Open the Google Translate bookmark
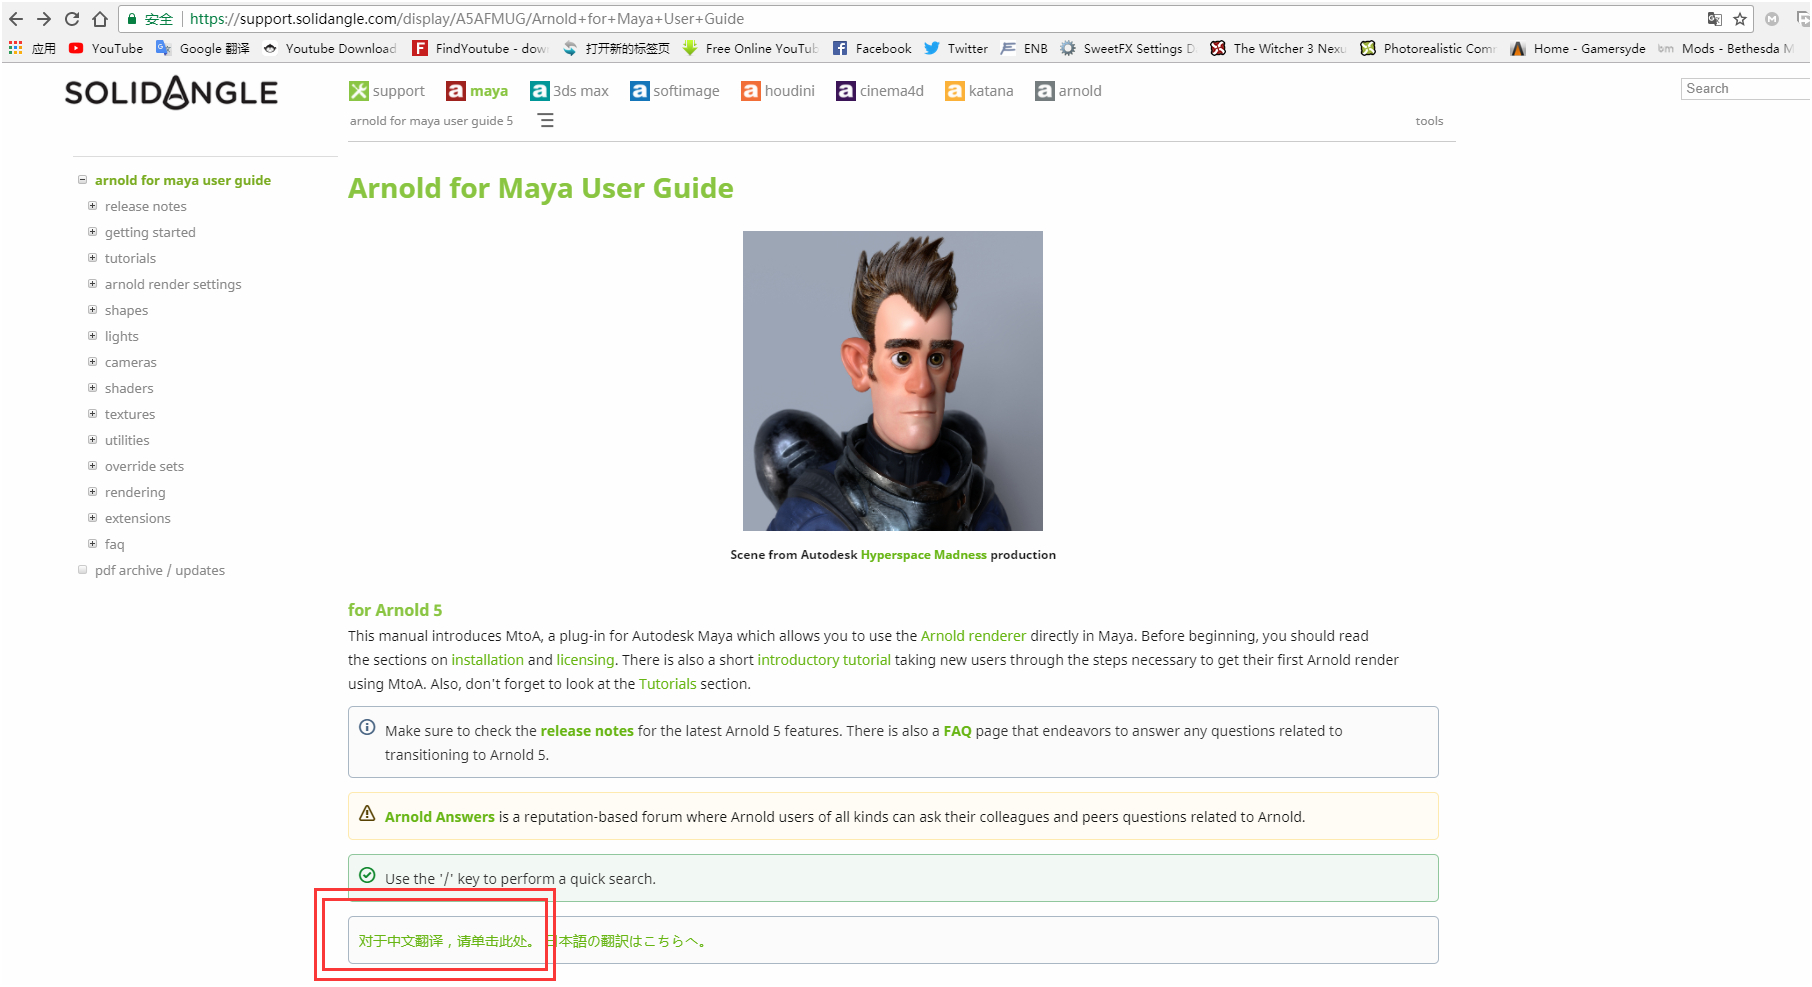Image resolution: width=1812 pixels, height=987 pixels. click(203, 48)
